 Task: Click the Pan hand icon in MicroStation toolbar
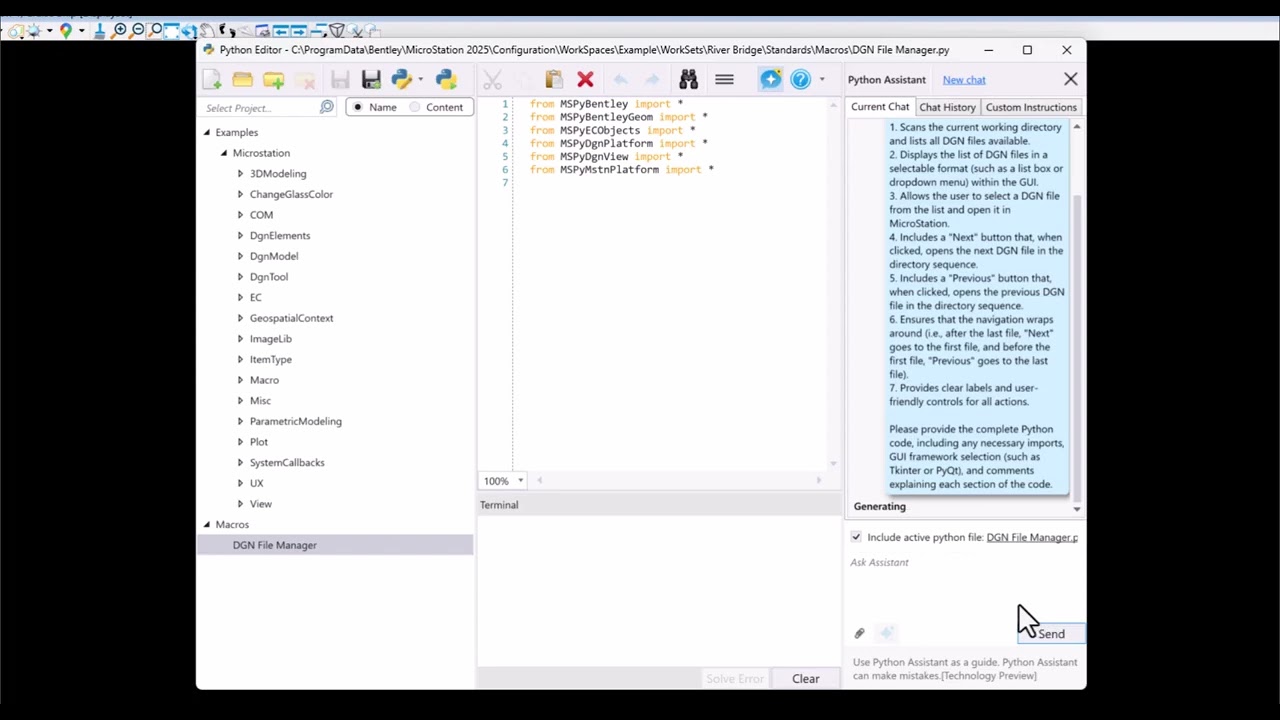coord(207,30)
